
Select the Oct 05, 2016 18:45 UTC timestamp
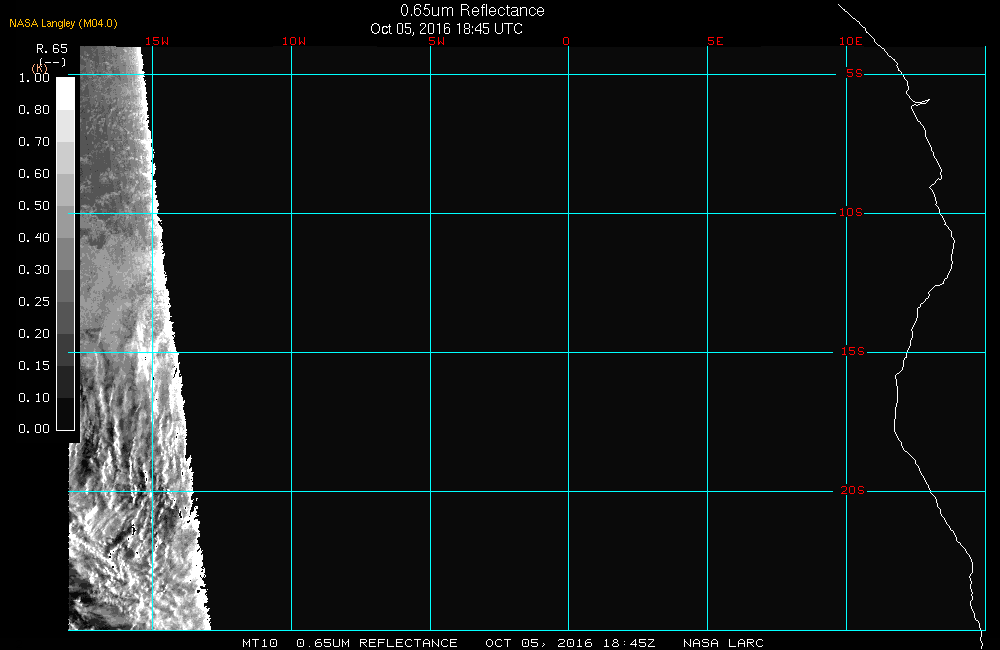pos(446,29)
